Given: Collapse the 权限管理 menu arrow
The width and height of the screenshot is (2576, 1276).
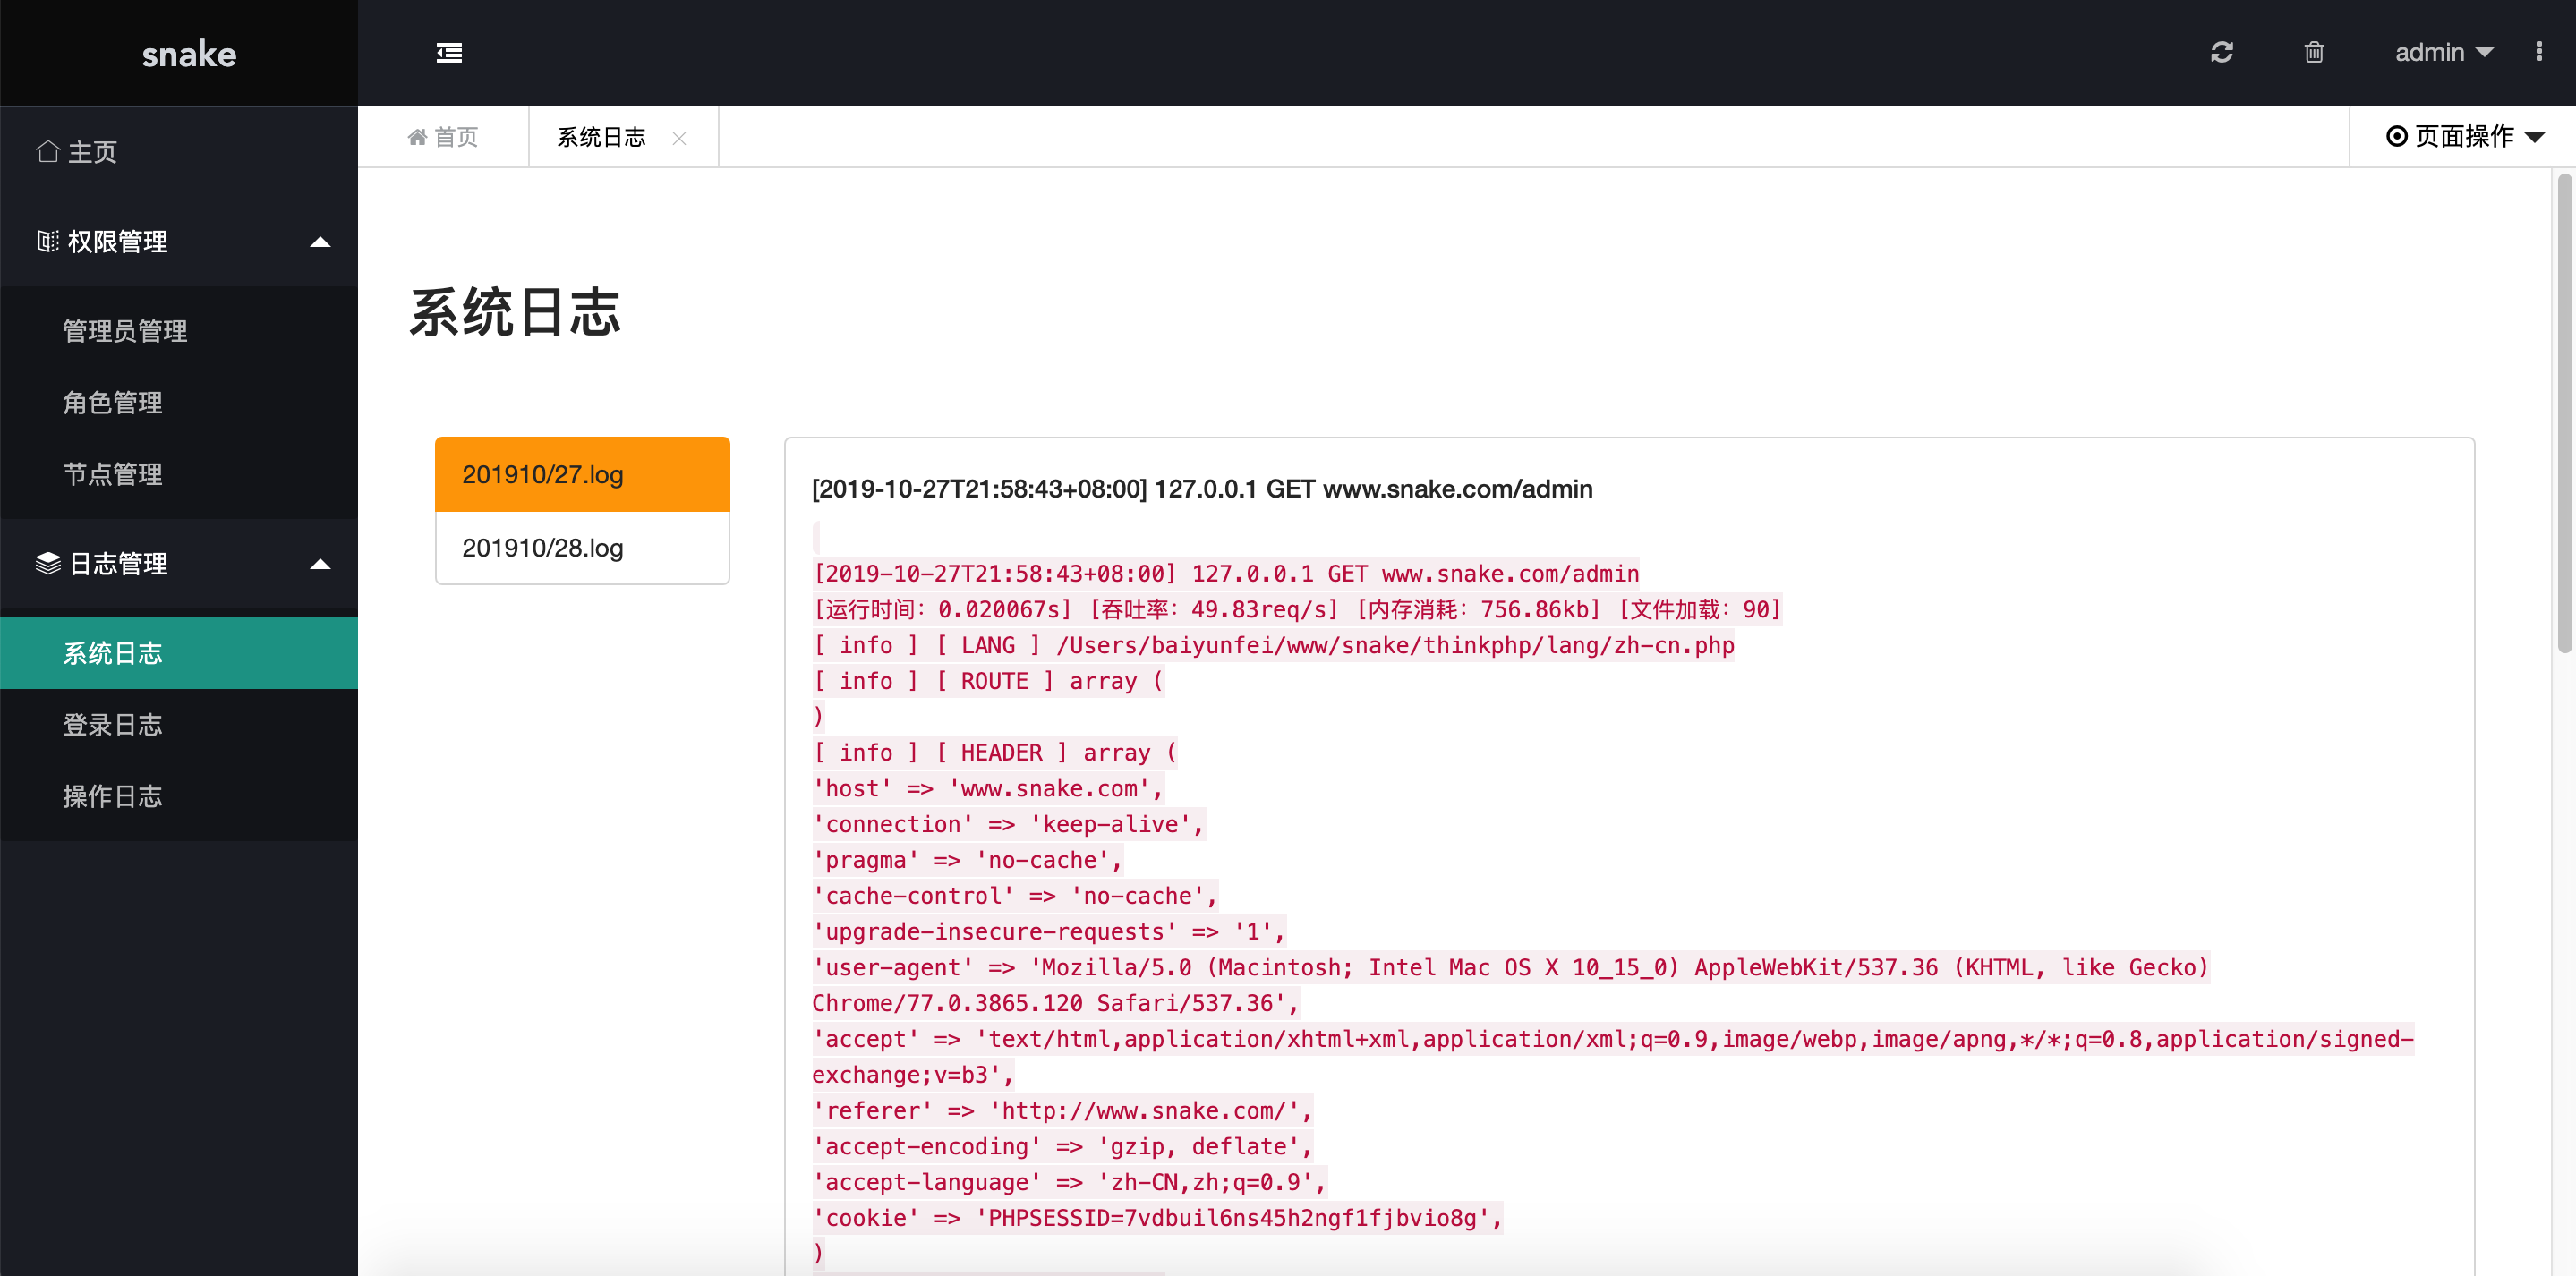Looking at the screenshot, I should coord(320,242).
